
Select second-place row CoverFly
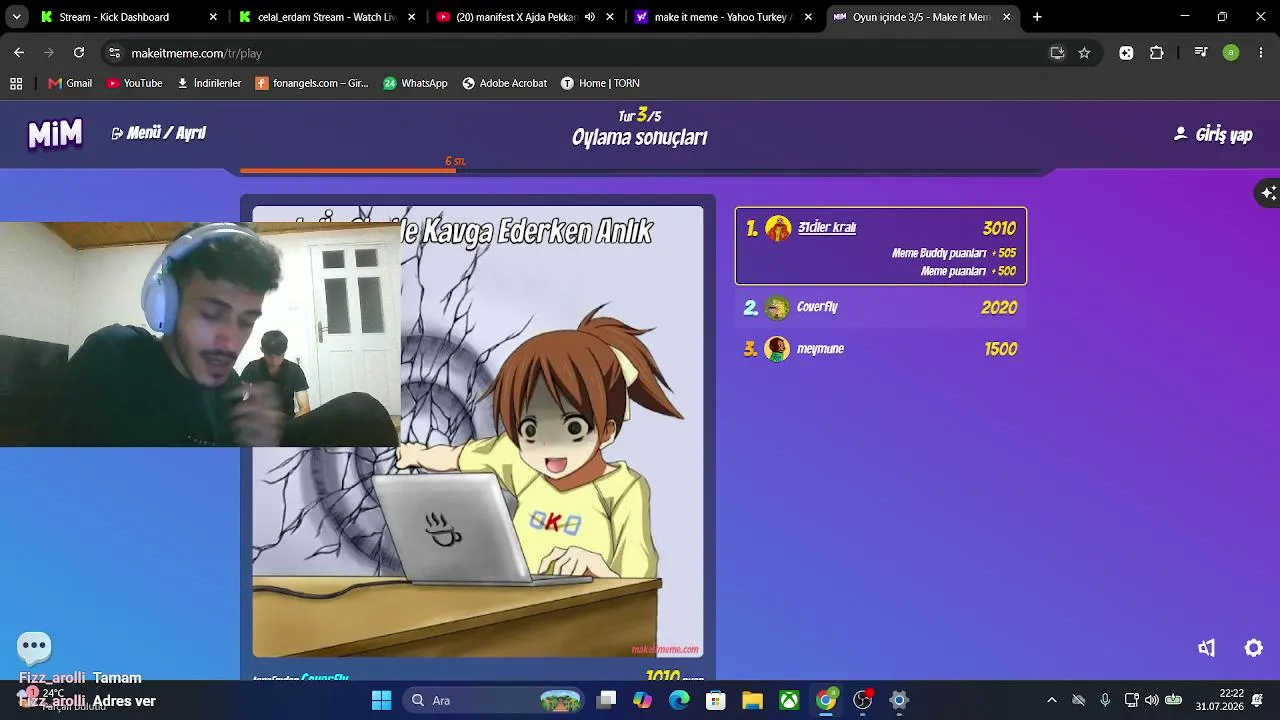point(881,308)
